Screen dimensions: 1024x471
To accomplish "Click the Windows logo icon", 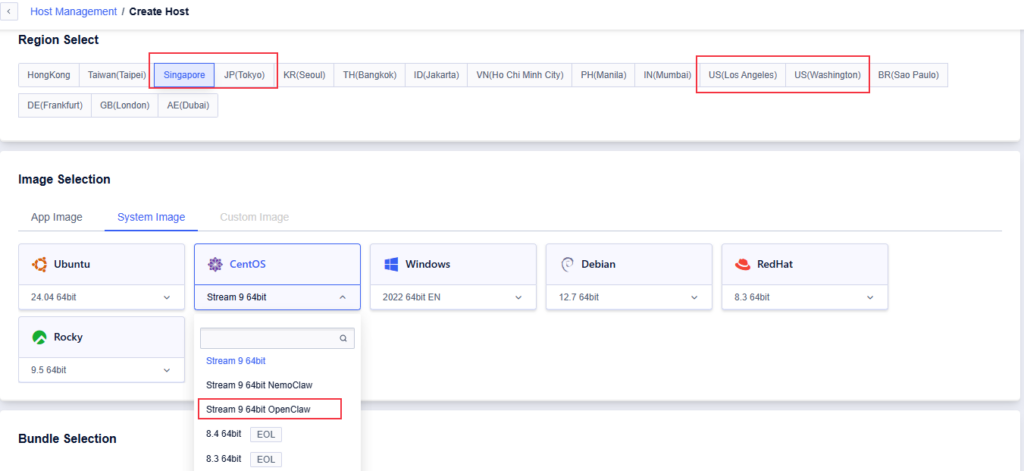I will (391, 265).
